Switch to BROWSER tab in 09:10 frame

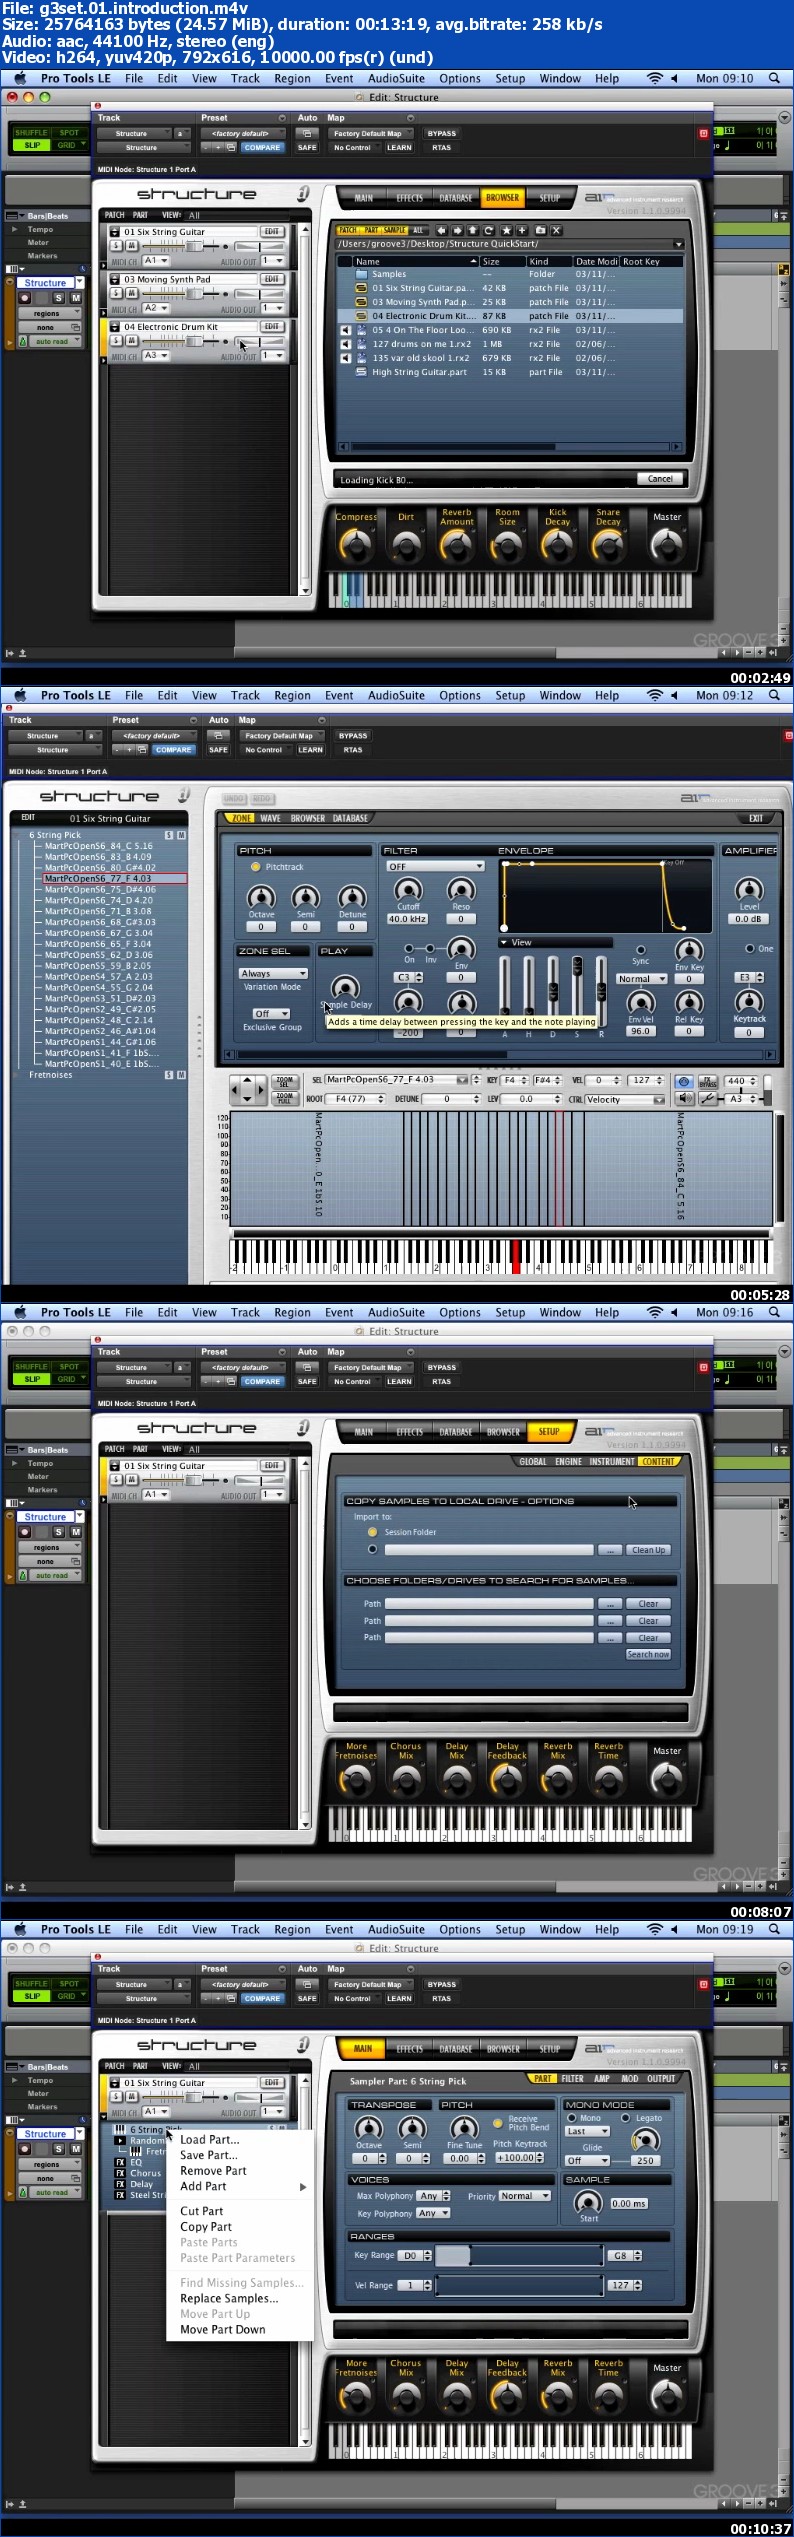coord(502,198)
